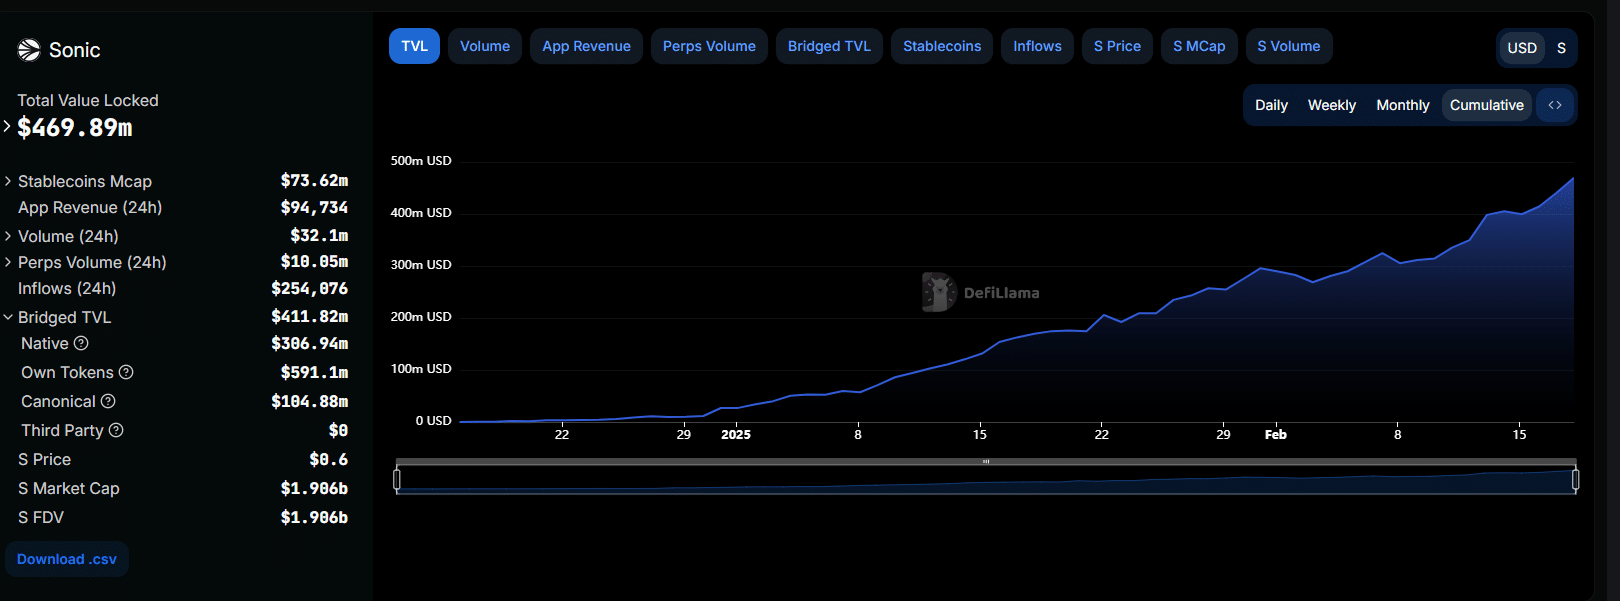Click the Sonic chain name heading

[75, 50]
